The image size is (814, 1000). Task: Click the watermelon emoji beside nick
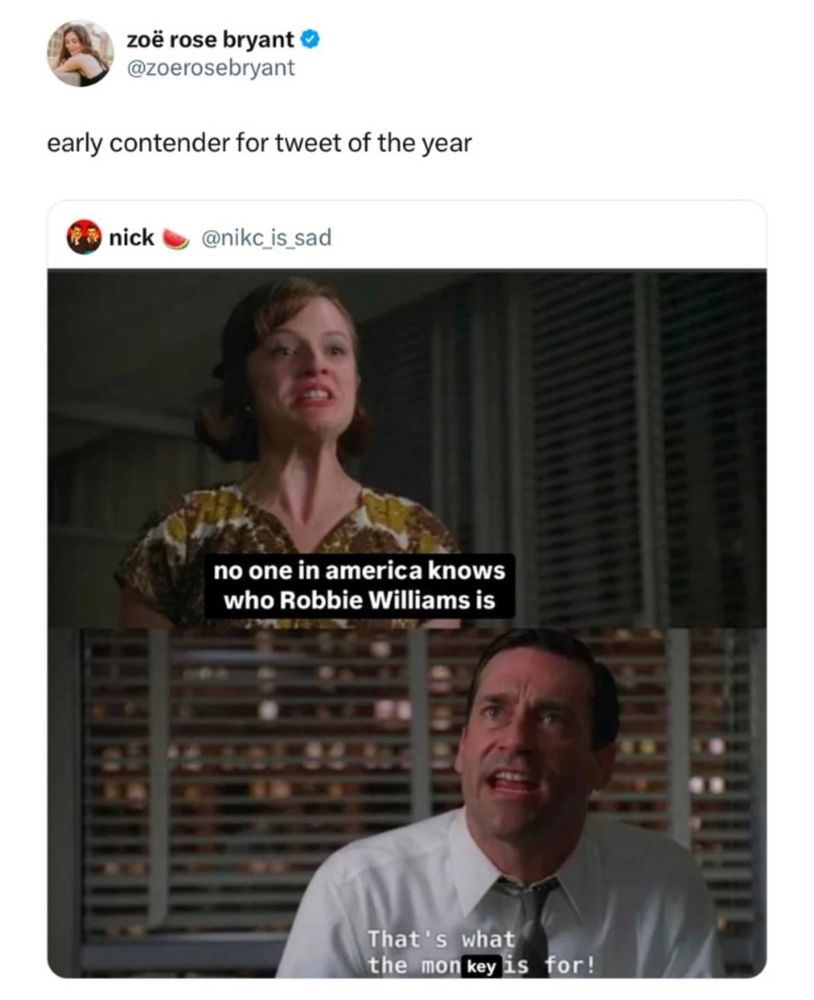click(176, 238)
